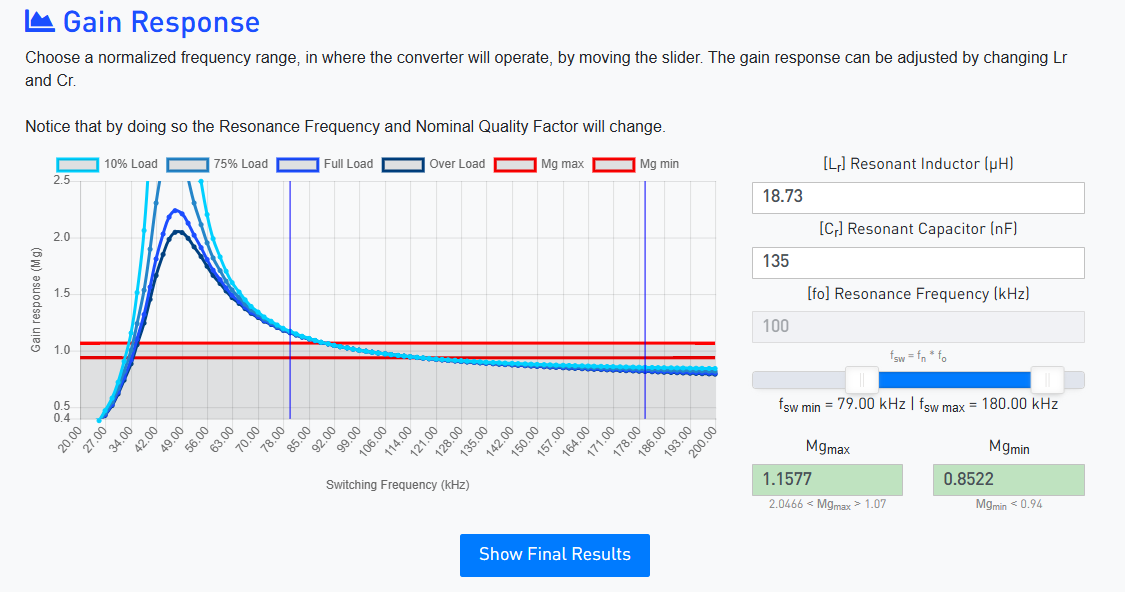Screen dimensions: 1125x592
Task: Toggle the Over Load legend entry
Action: (x=403, y=164)
